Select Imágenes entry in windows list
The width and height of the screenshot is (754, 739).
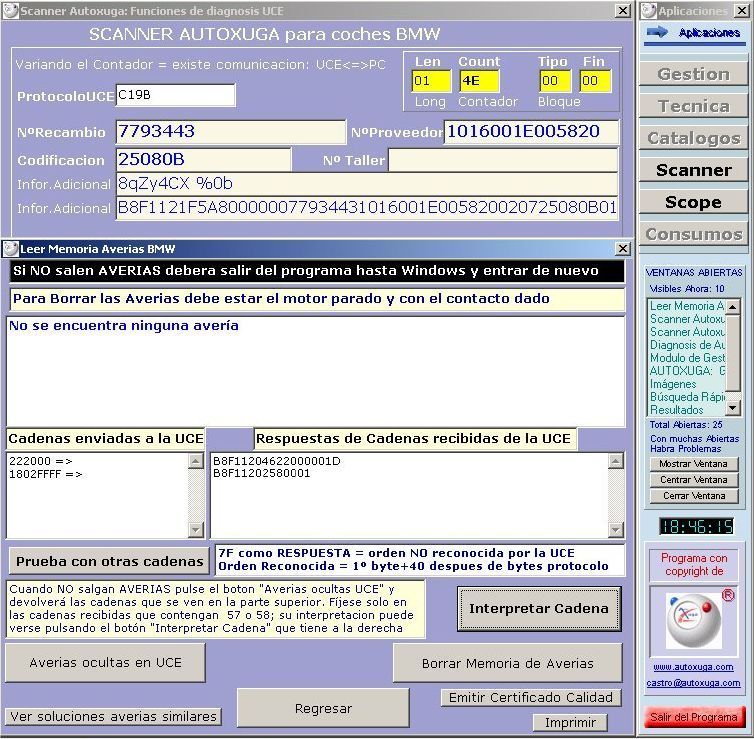(x=673, y=384)
